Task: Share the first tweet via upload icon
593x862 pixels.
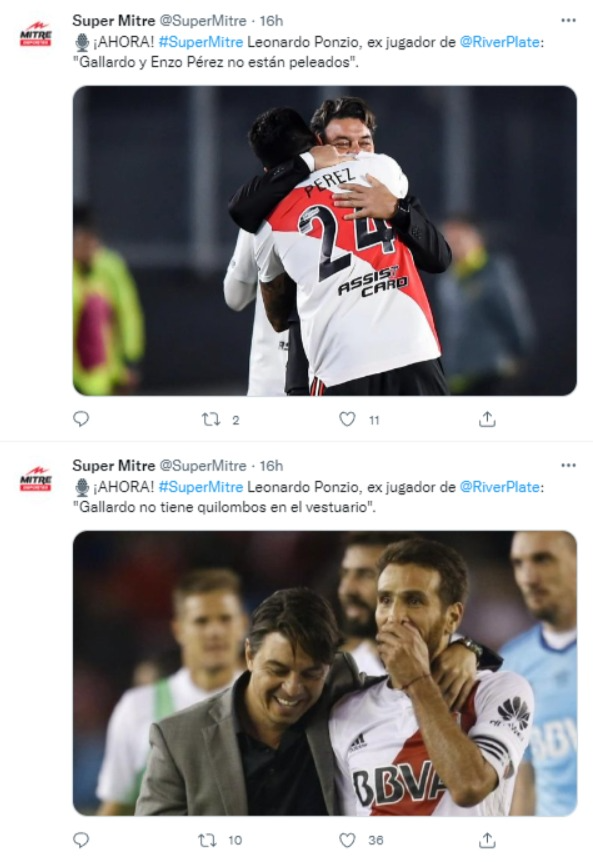Action: coord(487,419)
